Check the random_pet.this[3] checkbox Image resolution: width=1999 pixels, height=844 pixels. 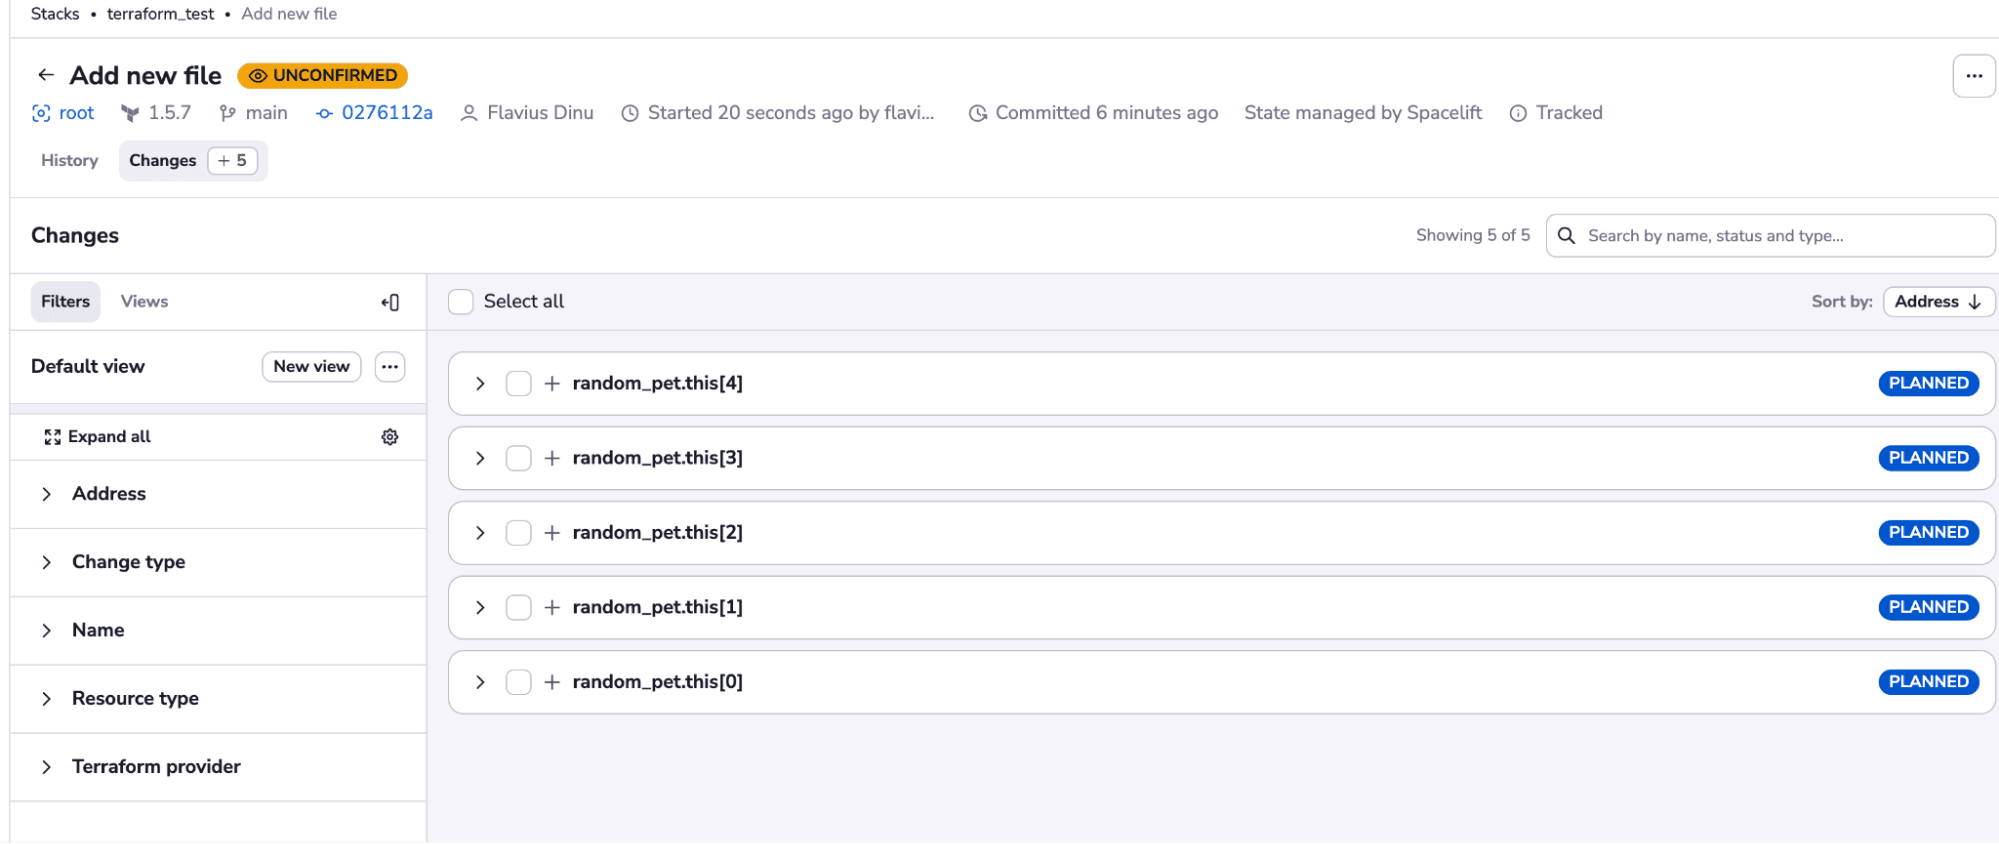tap(518, 458)
